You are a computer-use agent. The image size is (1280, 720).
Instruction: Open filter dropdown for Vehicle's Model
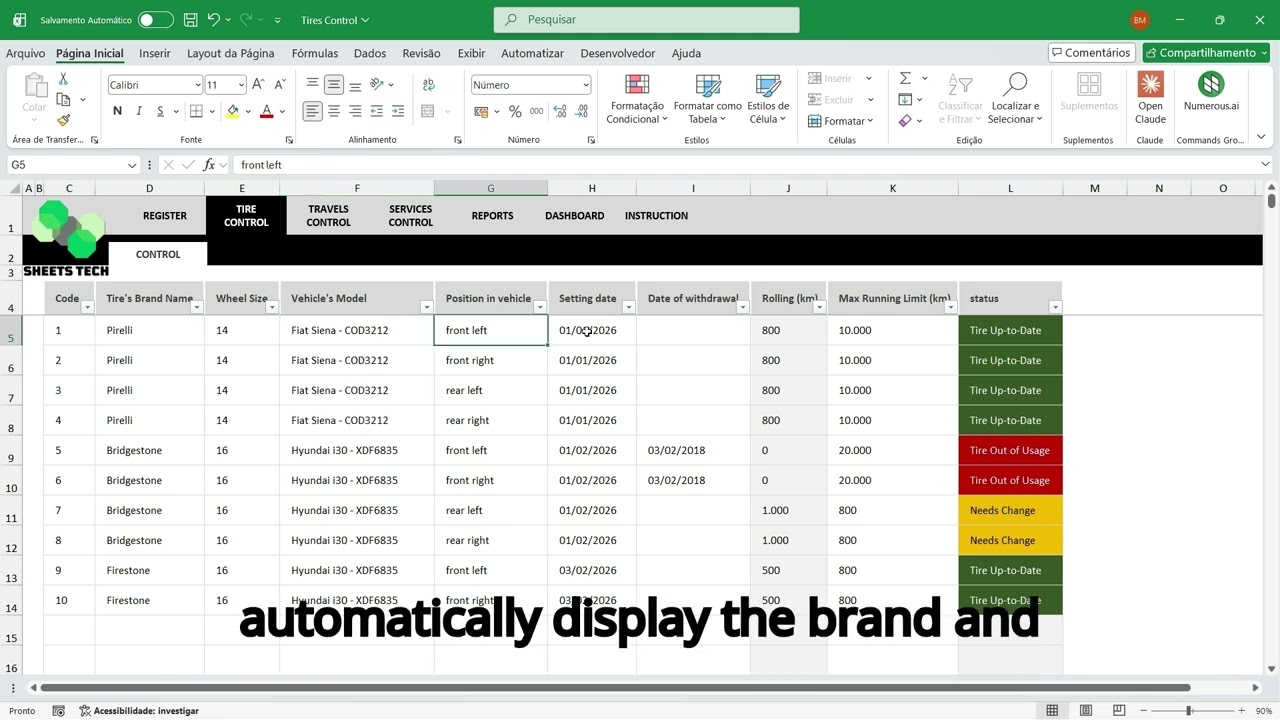coord(427,307)
